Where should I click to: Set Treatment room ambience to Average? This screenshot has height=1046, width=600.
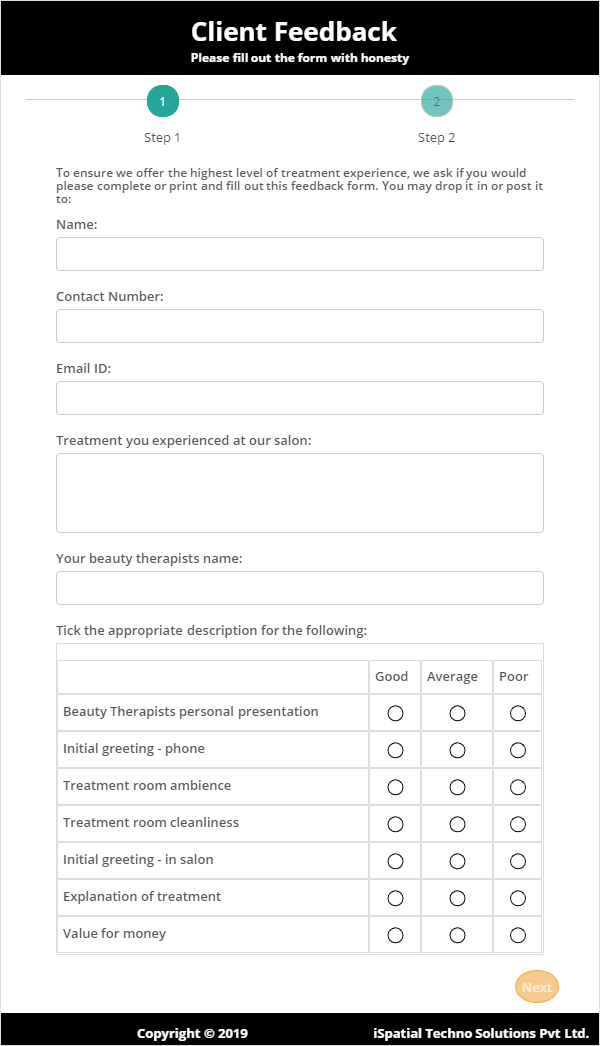pyautogui.click(x=457, y=787)
